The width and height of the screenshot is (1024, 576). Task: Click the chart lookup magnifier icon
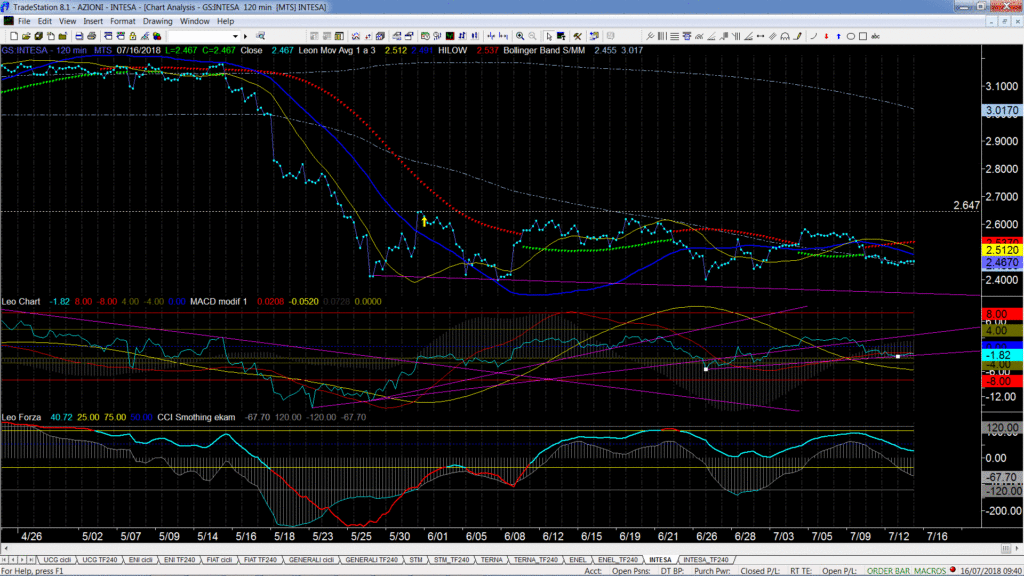(260, 36)
